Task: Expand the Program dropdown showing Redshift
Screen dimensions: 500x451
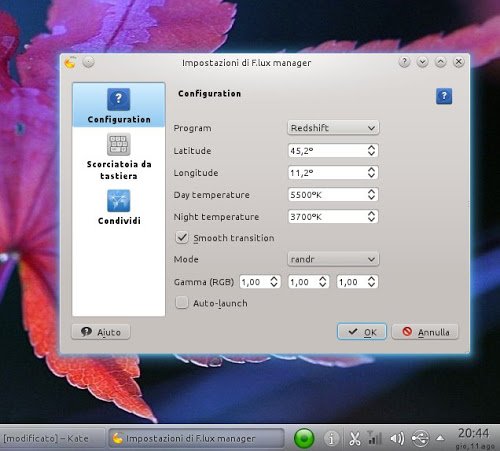Action: click(x=333, y=128)
